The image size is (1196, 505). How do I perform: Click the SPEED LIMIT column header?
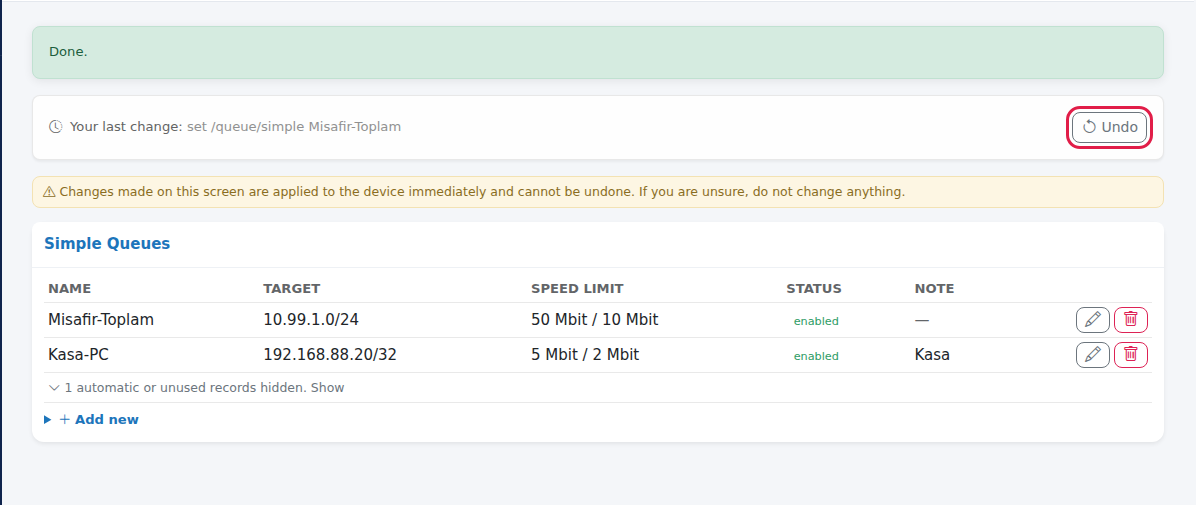tap(577, 288)
